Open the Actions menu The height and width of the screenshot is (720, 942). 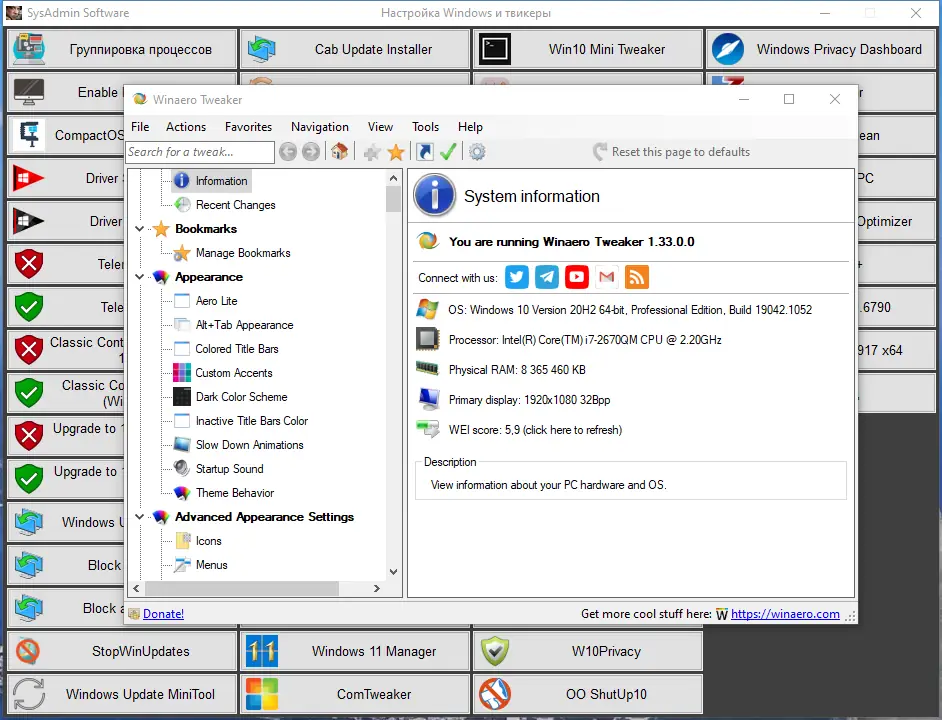[x=186, y=127]
